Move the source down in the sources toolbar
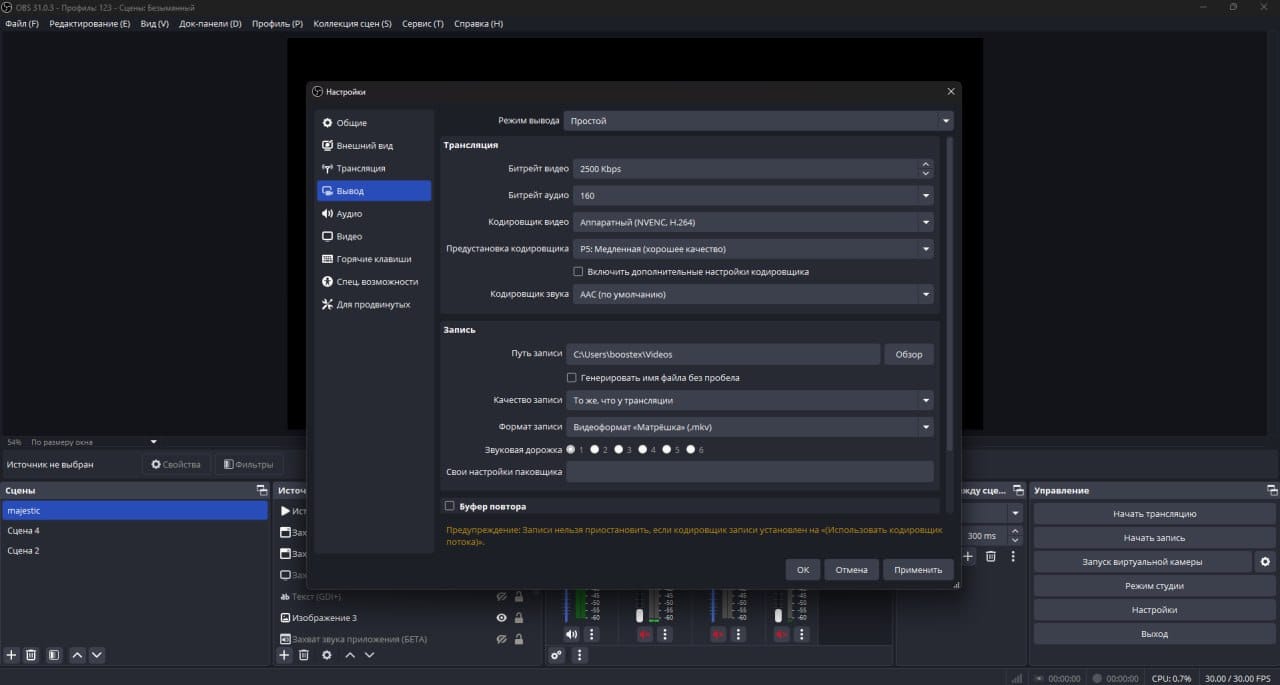 (369, 655)
